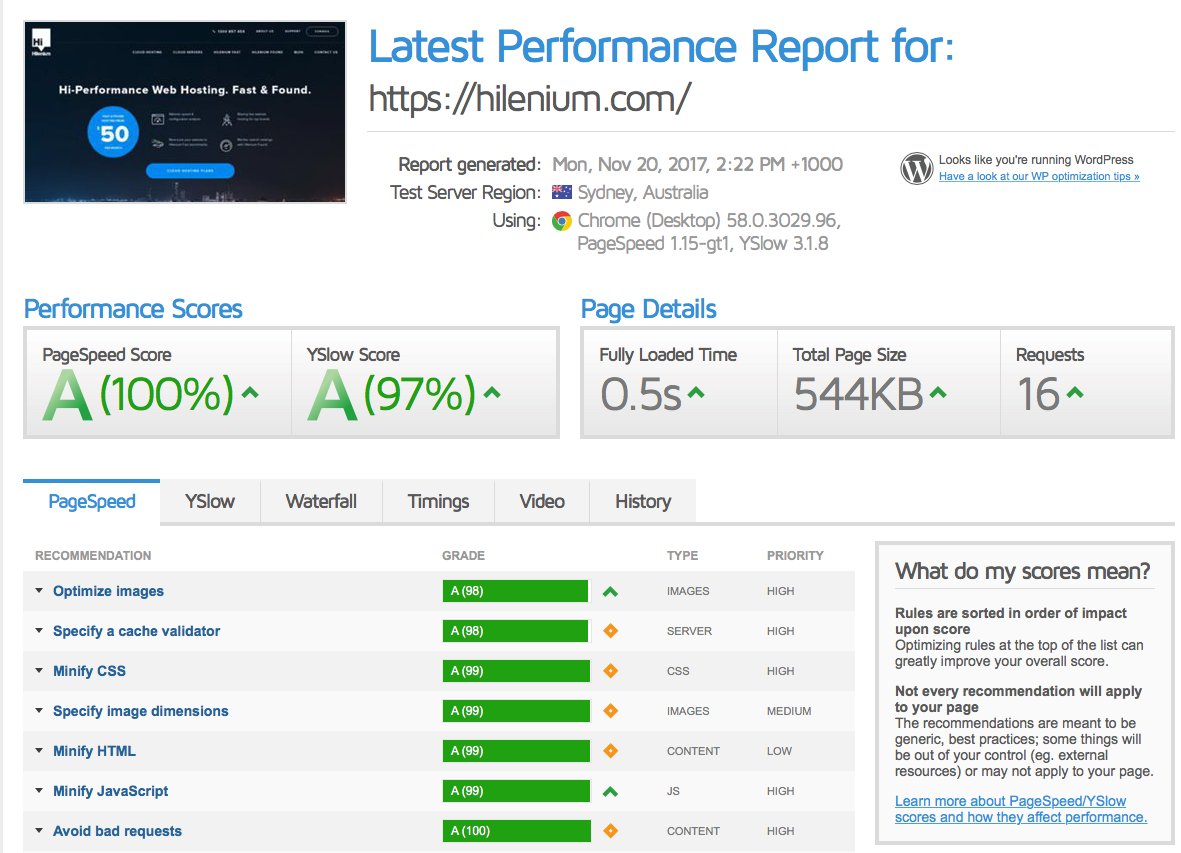
Task: Click the green arrow beside YSlow Score
Action: coord(492,392)
